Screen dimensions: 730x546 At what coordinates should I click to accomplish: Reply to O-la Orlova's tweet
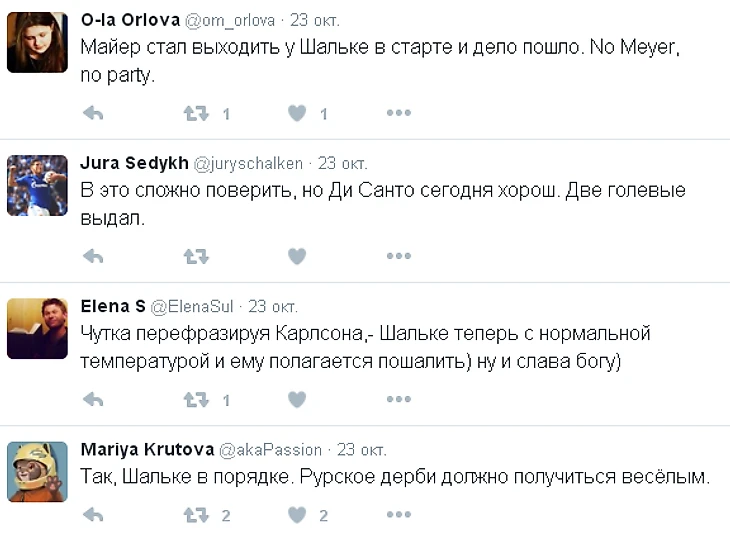tap(93, 114)
